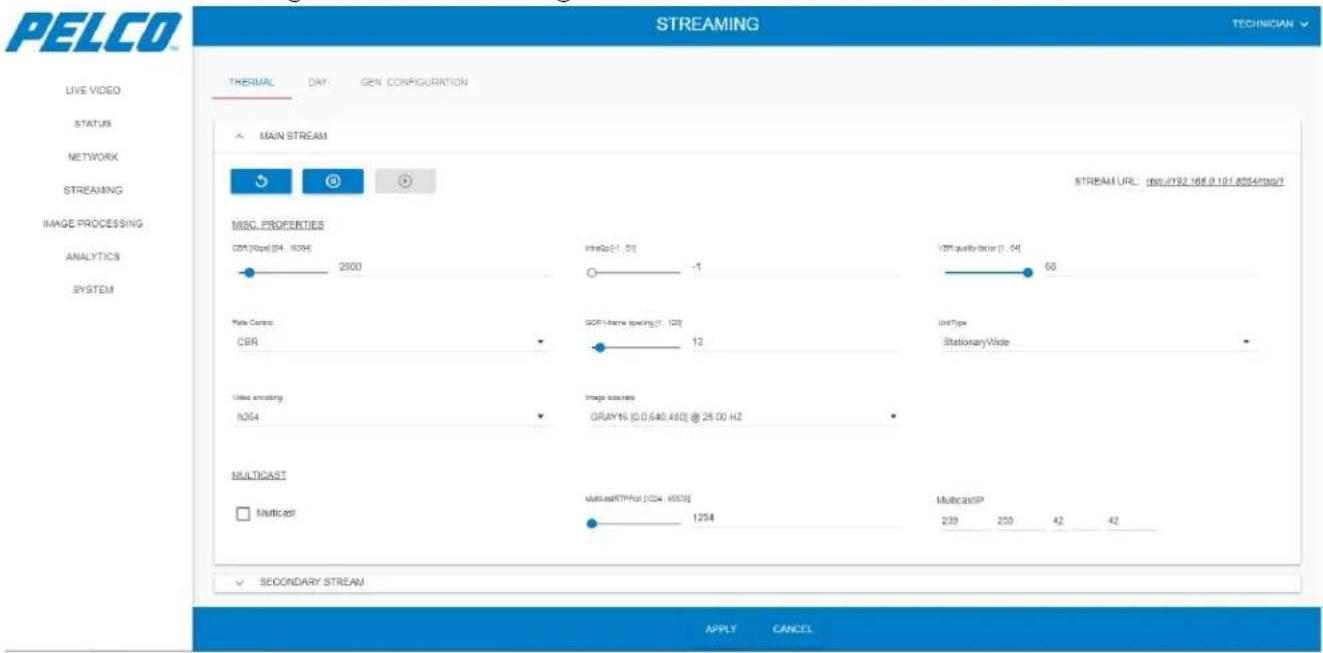This screenshot has height=653, width=1323.
Task: Click the Apply button
Action: pos(721,629)
